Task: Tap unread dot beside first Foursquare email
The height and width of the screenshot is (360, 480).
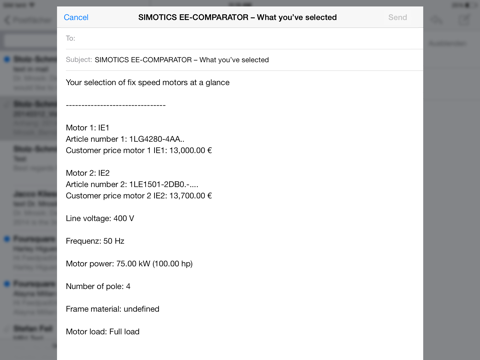Action: 7,239
